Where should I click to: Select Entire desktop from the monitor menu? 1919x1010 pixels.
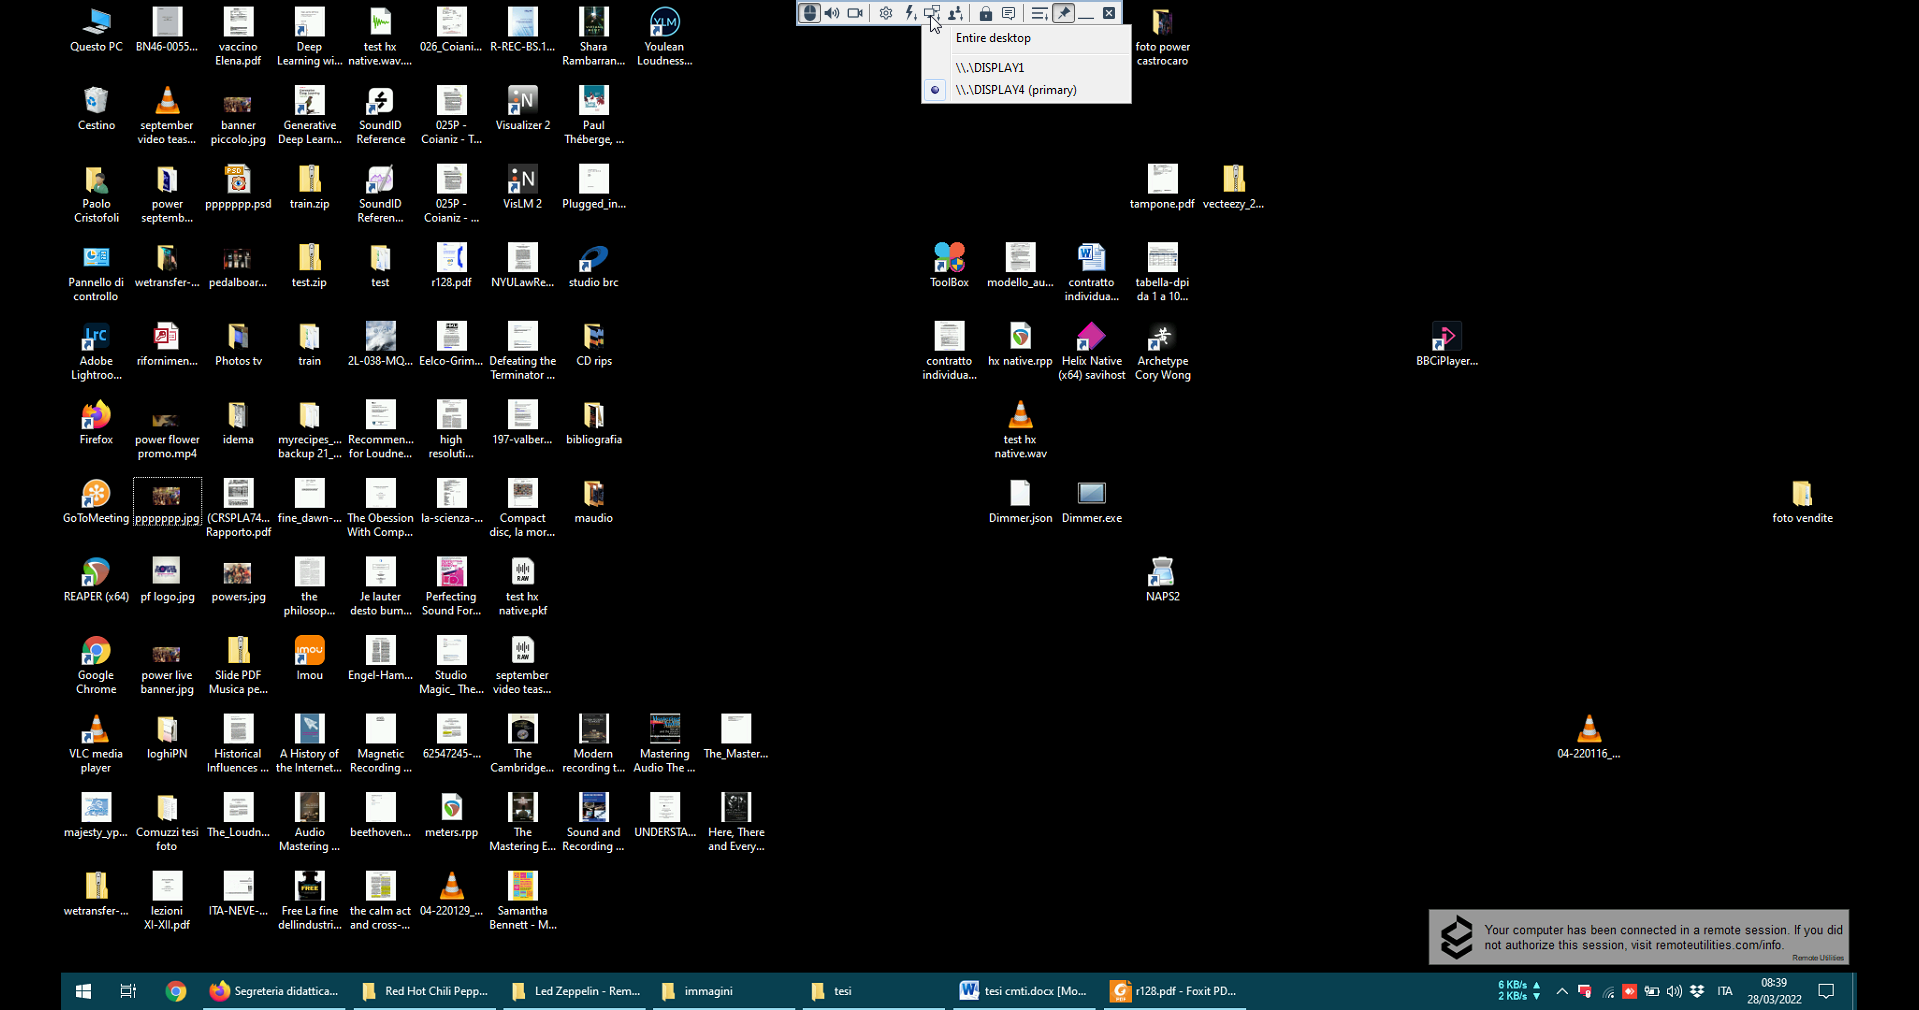click(x=993, y=38)
